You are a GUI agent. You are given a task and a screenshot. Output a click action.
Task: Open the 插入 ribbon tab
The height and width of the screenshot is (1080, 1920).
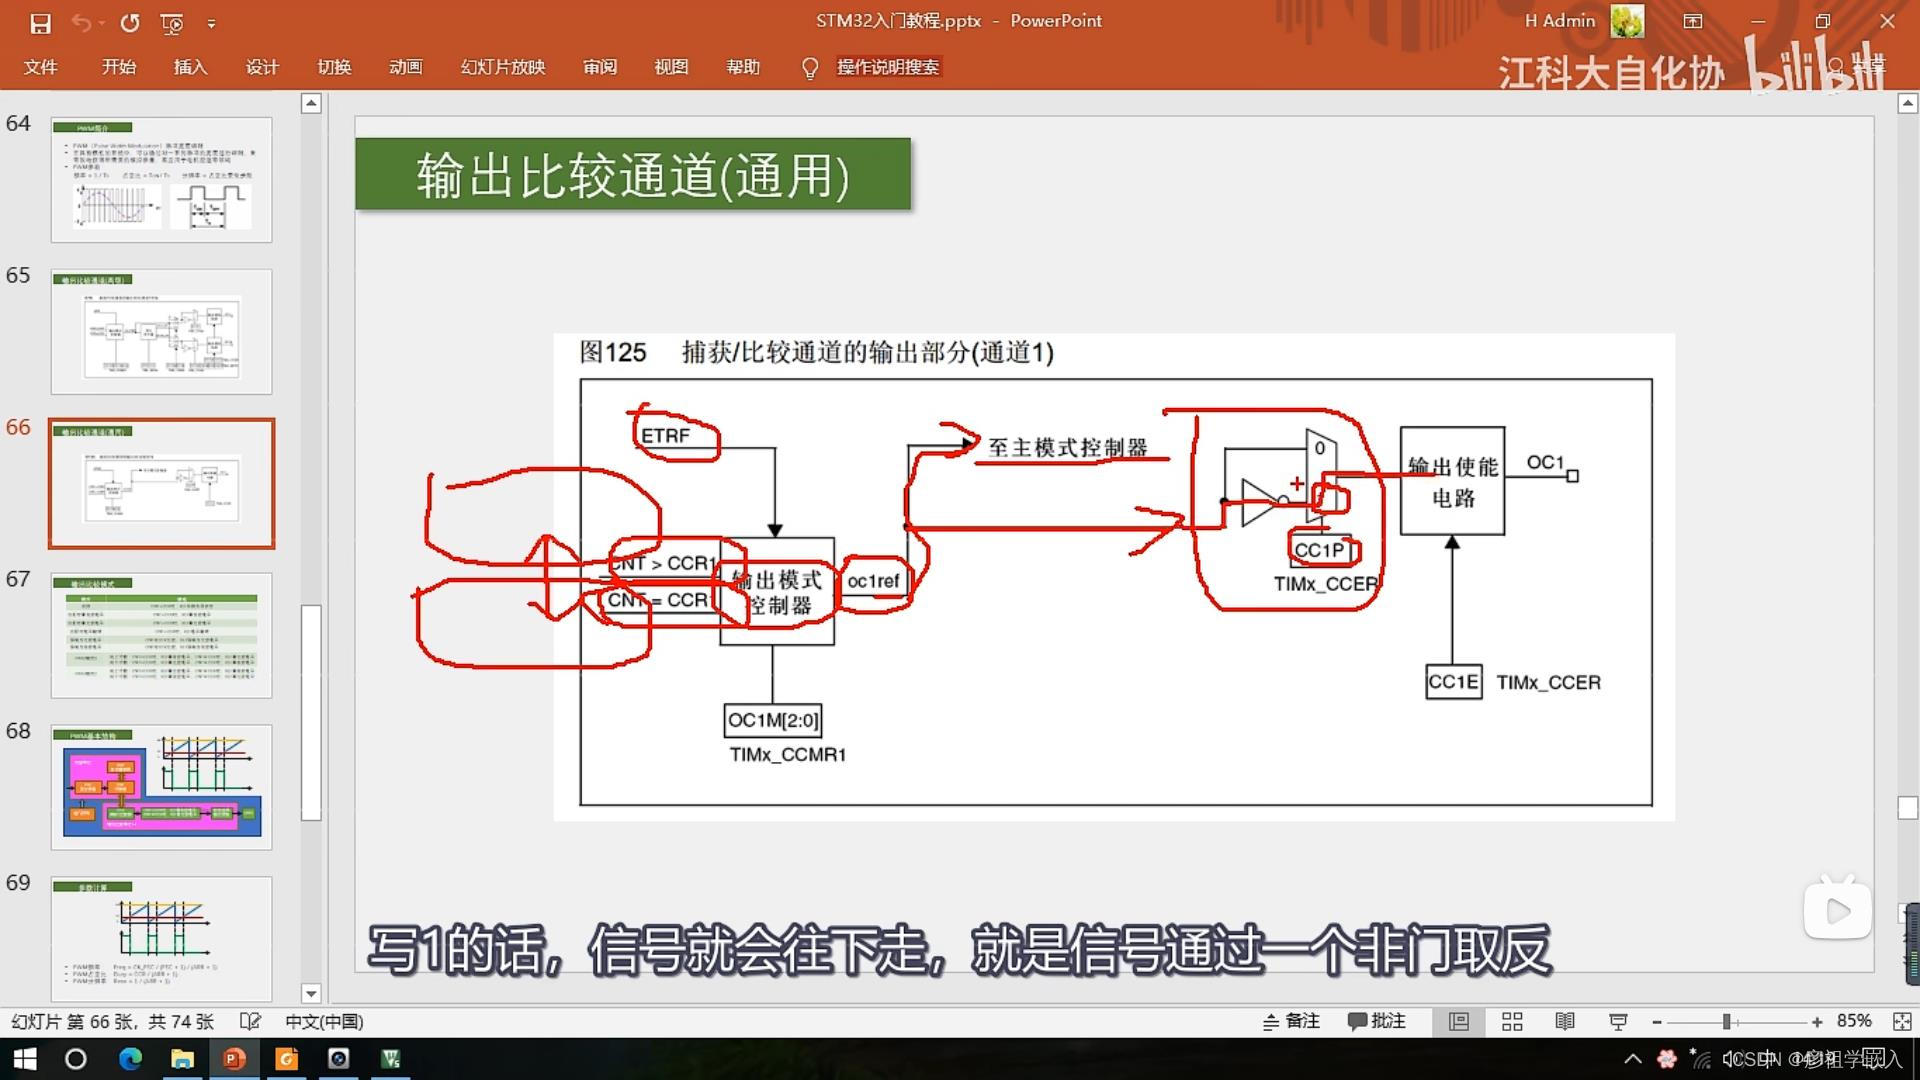pyautogui.click(x=190, y=67)
